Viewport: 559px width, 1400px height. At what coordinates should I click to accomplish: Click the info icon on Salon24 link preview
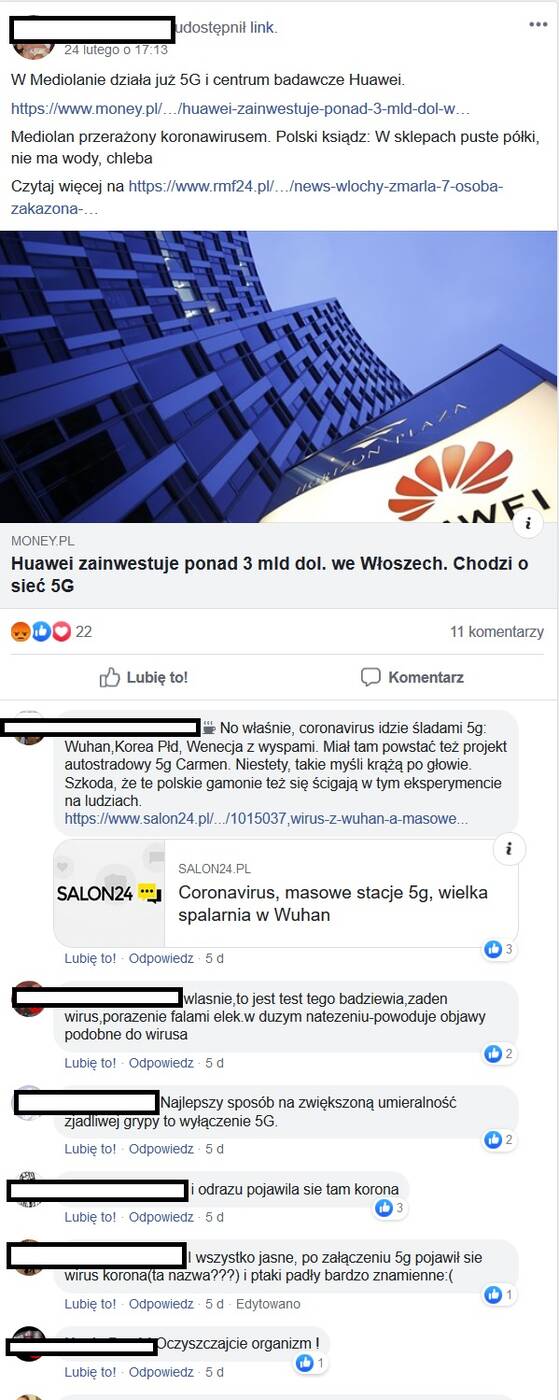pyautogui.click(x=508, y=849)
